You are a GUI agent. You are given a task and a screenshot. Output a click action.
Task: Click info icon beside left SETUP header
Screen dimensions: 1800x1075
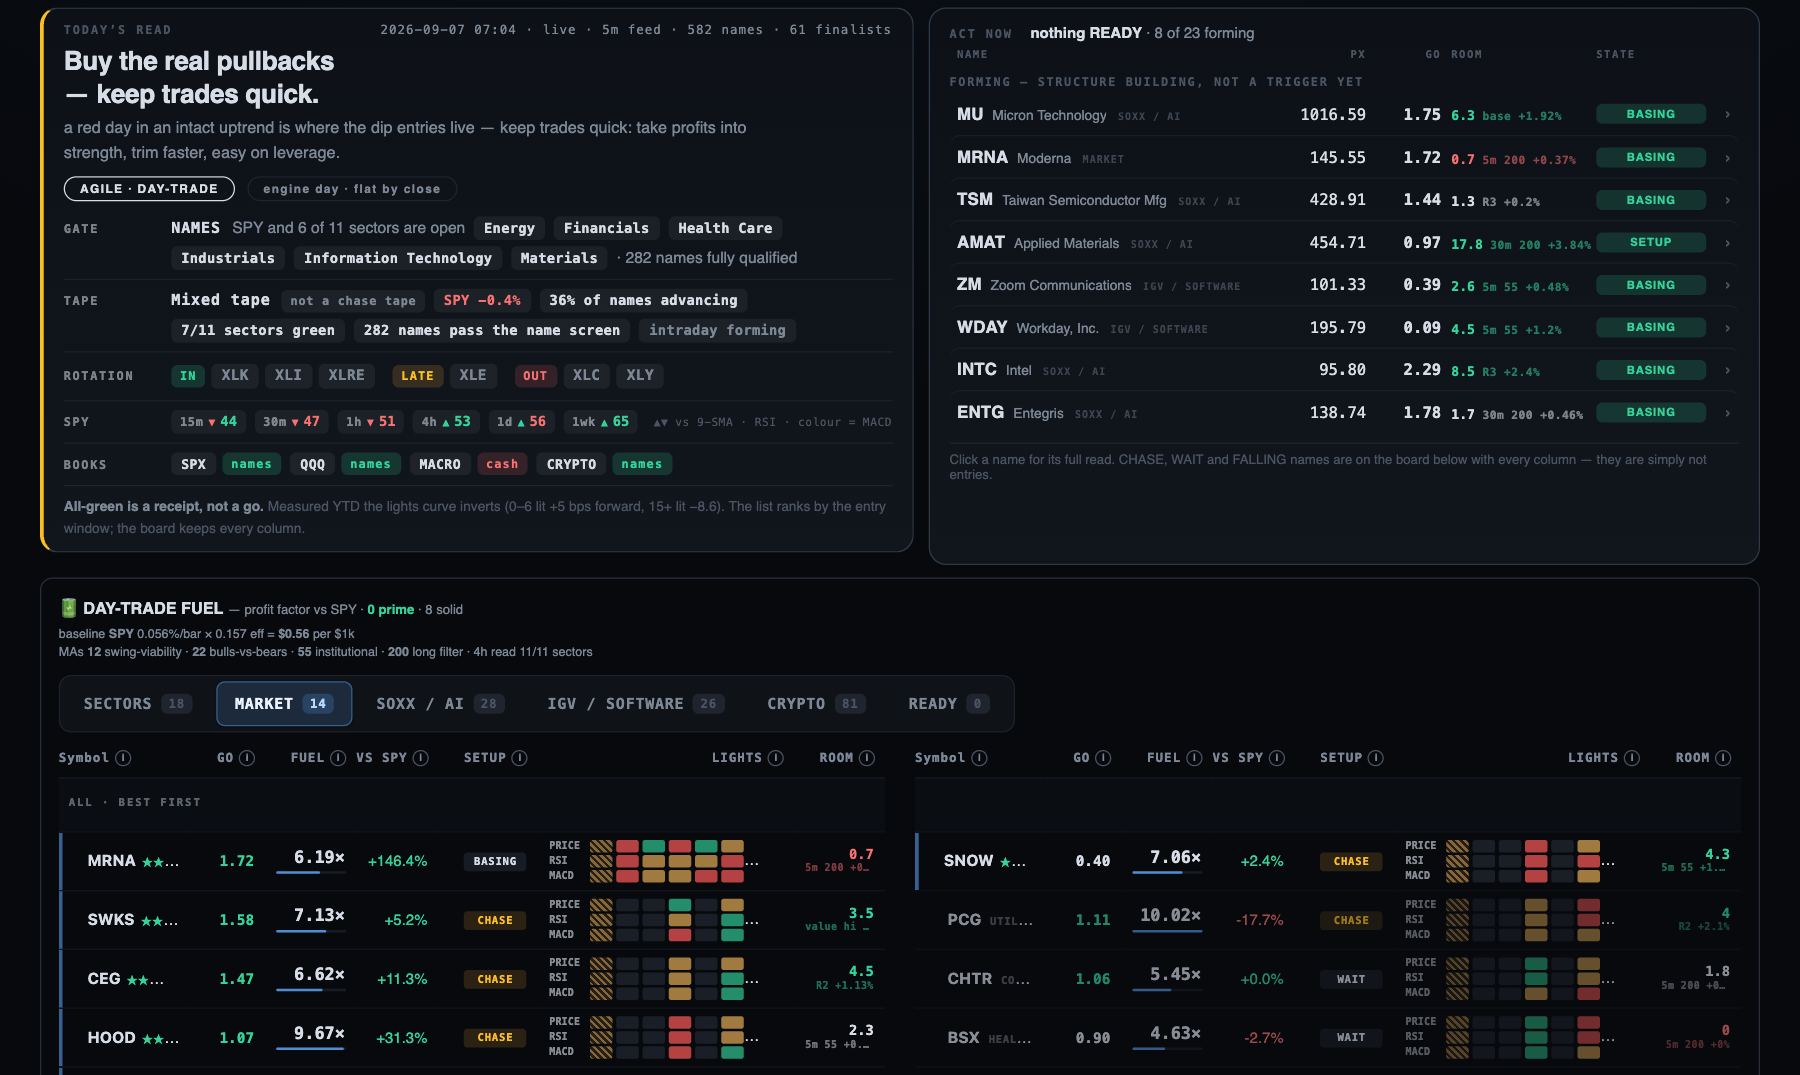pos(519,758)
